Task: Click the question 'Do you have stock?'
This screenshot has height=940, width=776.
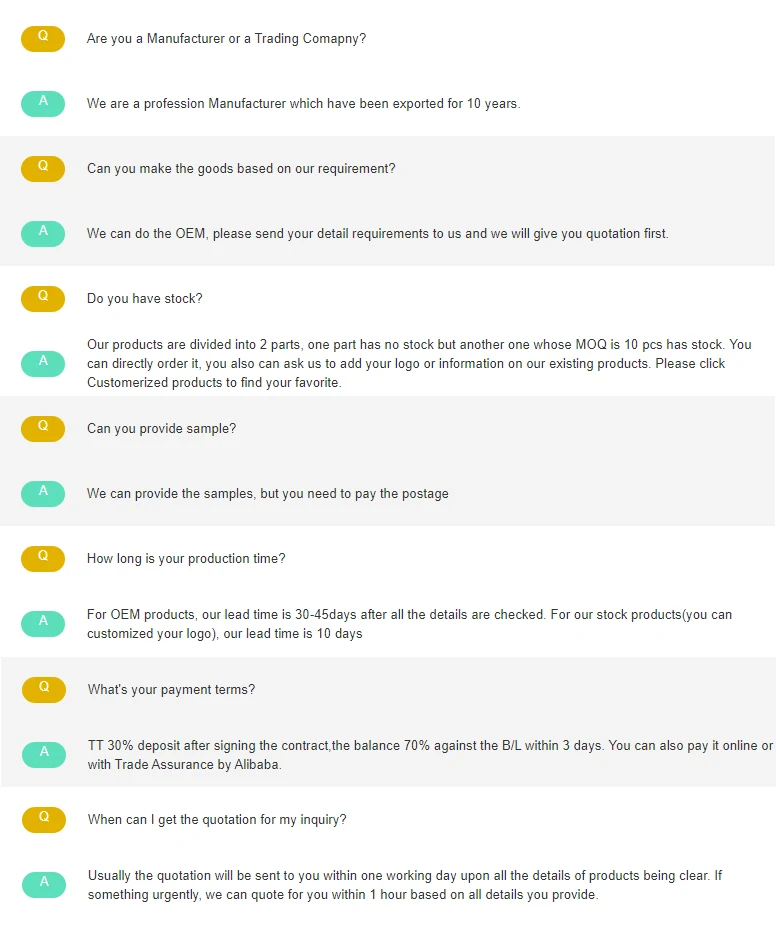Action: [145, 299]
